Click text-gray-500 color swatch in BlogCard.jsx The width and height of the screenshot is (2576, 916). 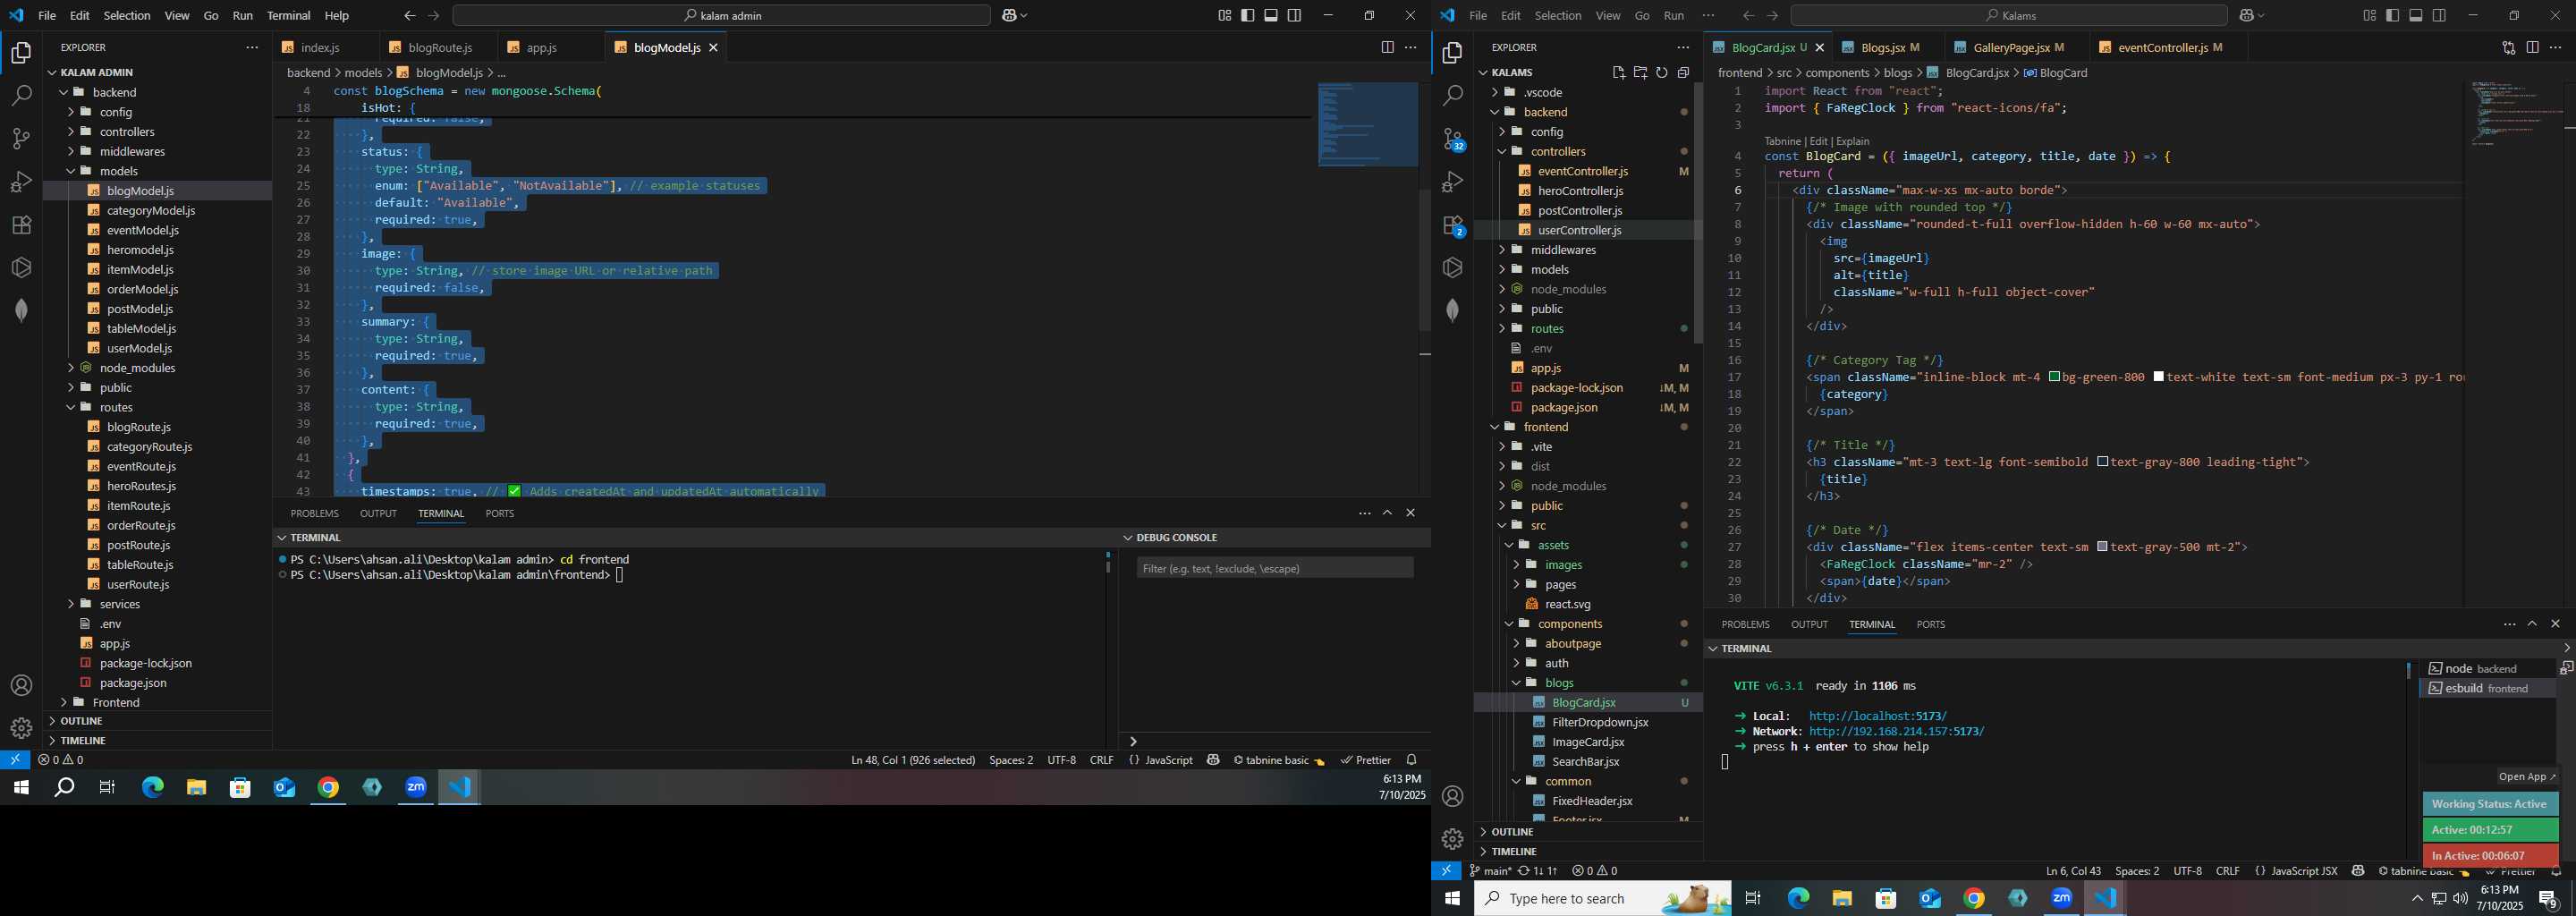[x=2103, y=547]
